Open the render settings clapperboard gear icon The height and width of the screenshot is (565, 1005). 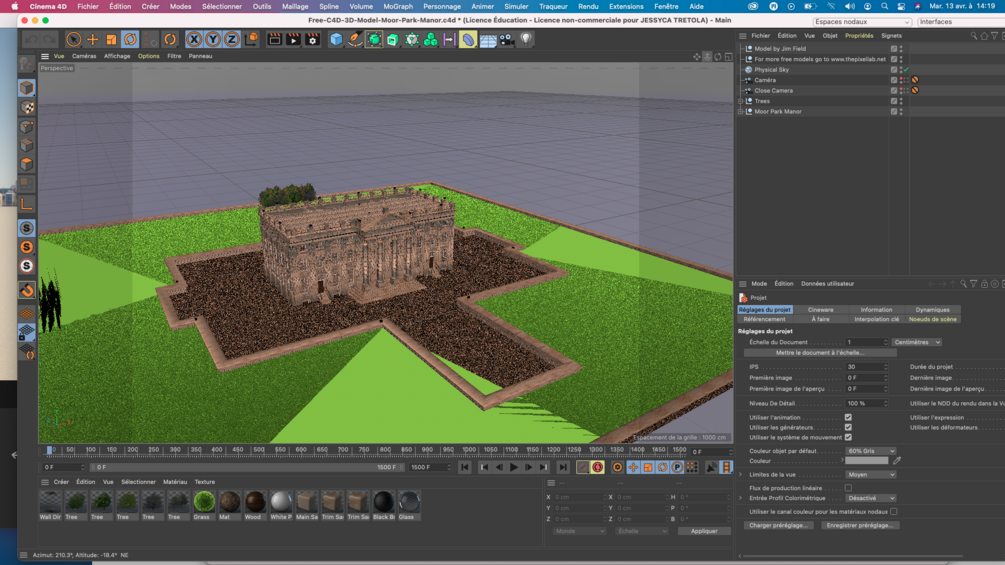click(x=312, y=40)
